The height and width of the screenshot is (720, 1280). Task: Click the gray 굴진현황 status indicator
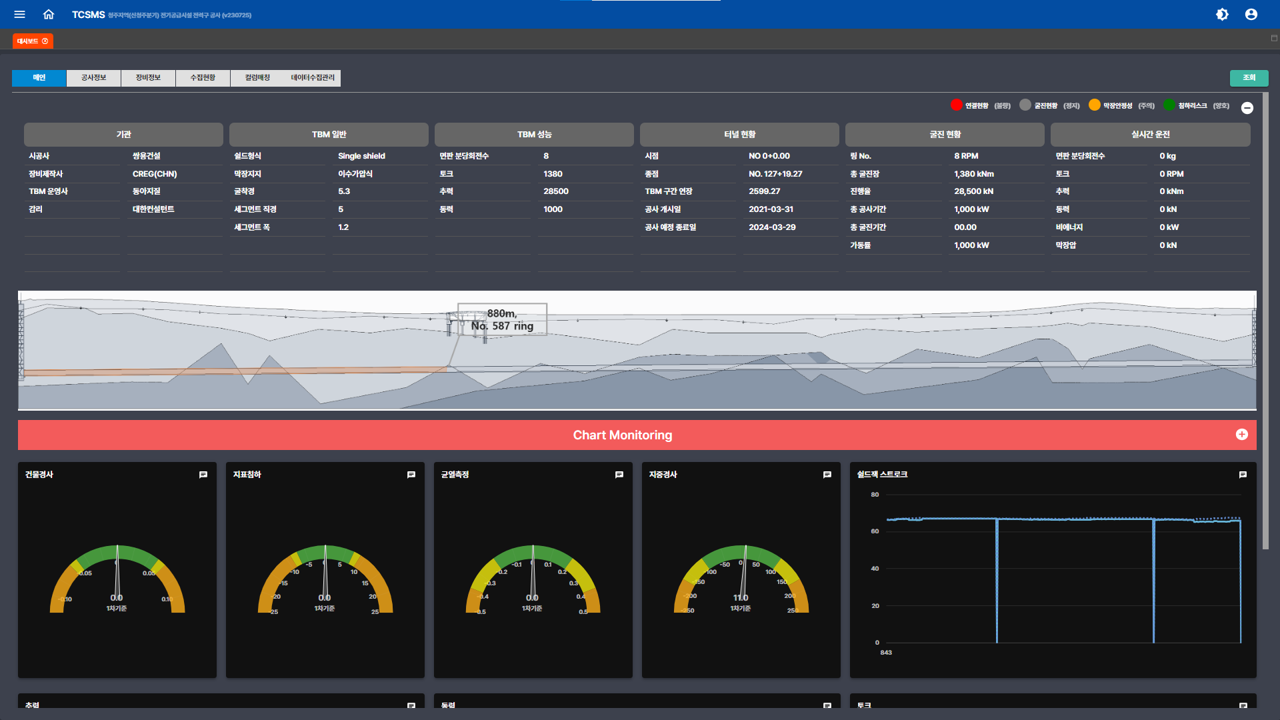[x=1025, y=105]
